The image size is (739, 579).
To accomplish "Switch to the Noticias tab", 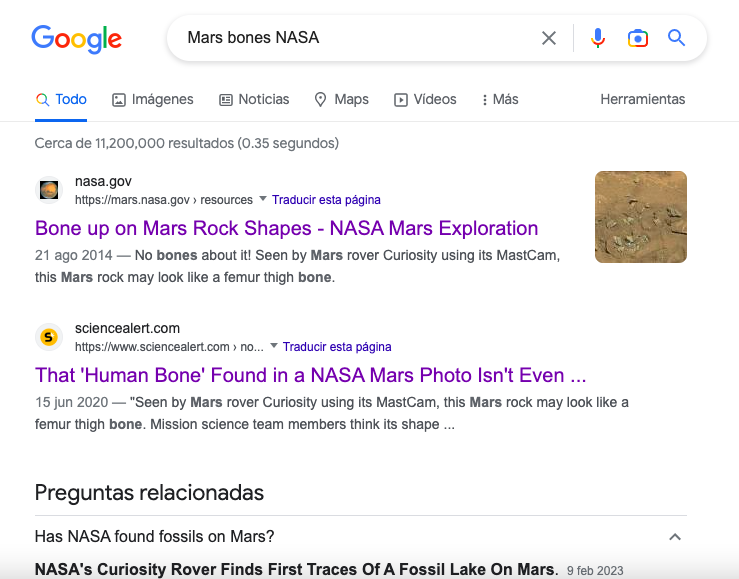I will click(x=254, y=99).
